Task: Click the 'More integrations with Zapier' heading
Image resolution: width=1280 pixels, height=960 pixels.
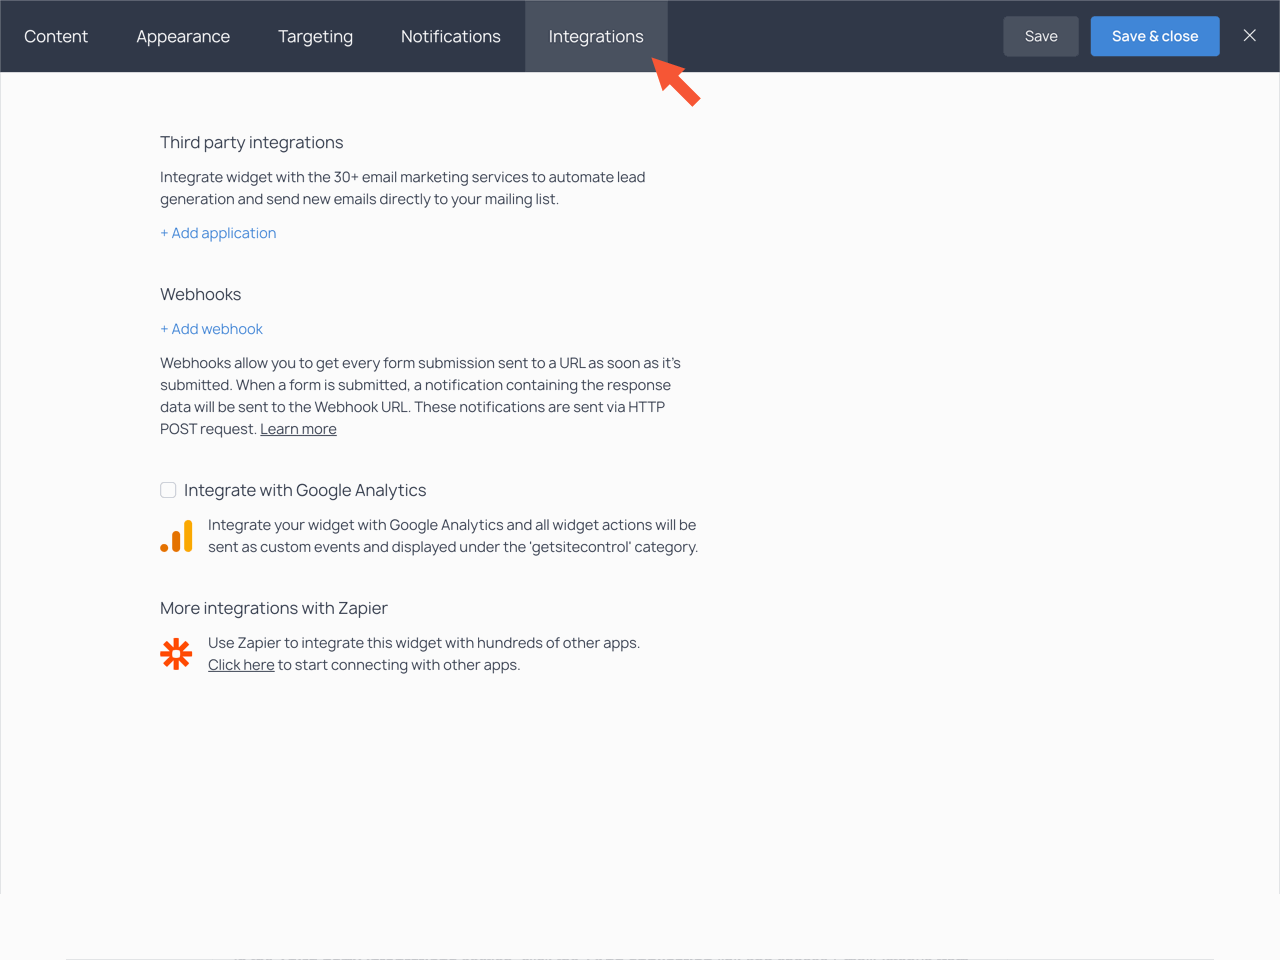Action: click(x=273, y=608)
